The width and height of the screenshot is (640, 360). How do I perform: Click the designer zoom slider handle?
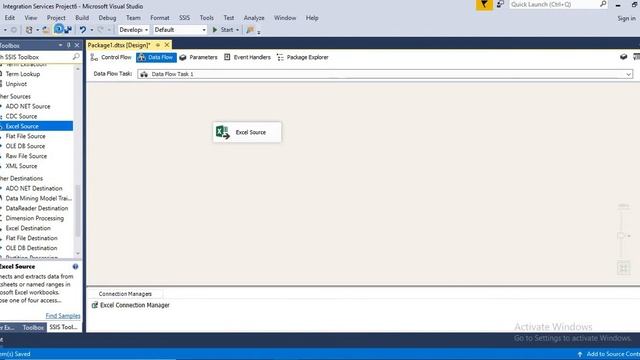click(621, 236)
